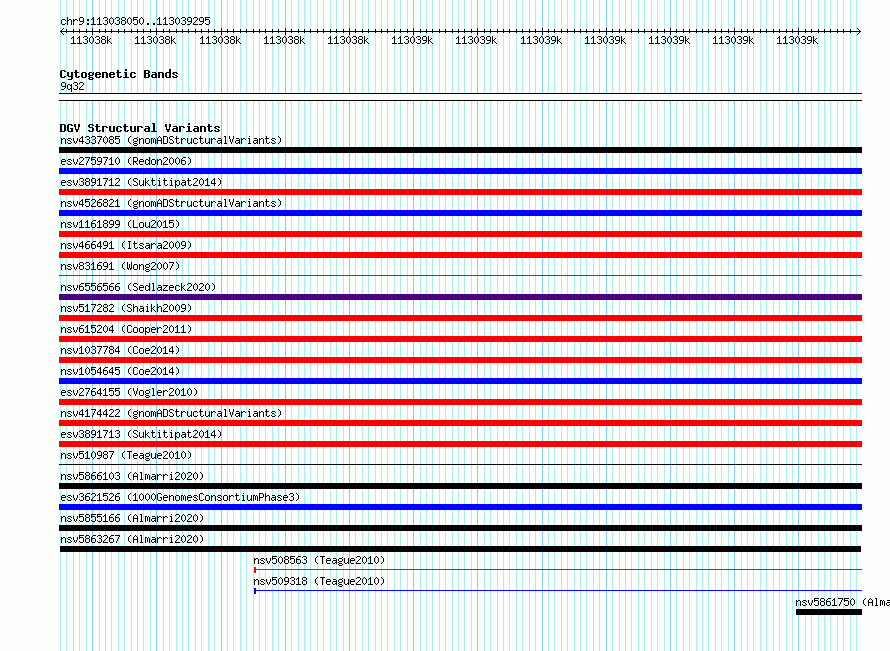Click the blue bar under nsv4526821
Screen dimensions: 890x651
(460, 213)
